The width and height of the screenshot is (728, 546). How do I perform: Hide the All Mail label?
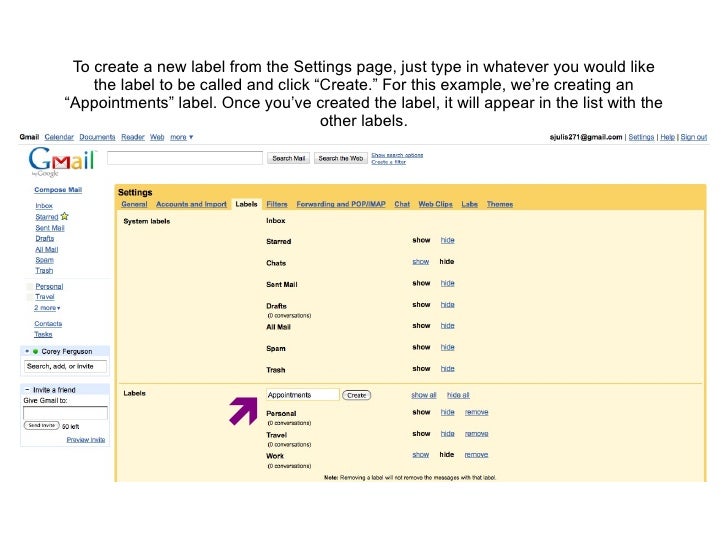coord(448,325)
